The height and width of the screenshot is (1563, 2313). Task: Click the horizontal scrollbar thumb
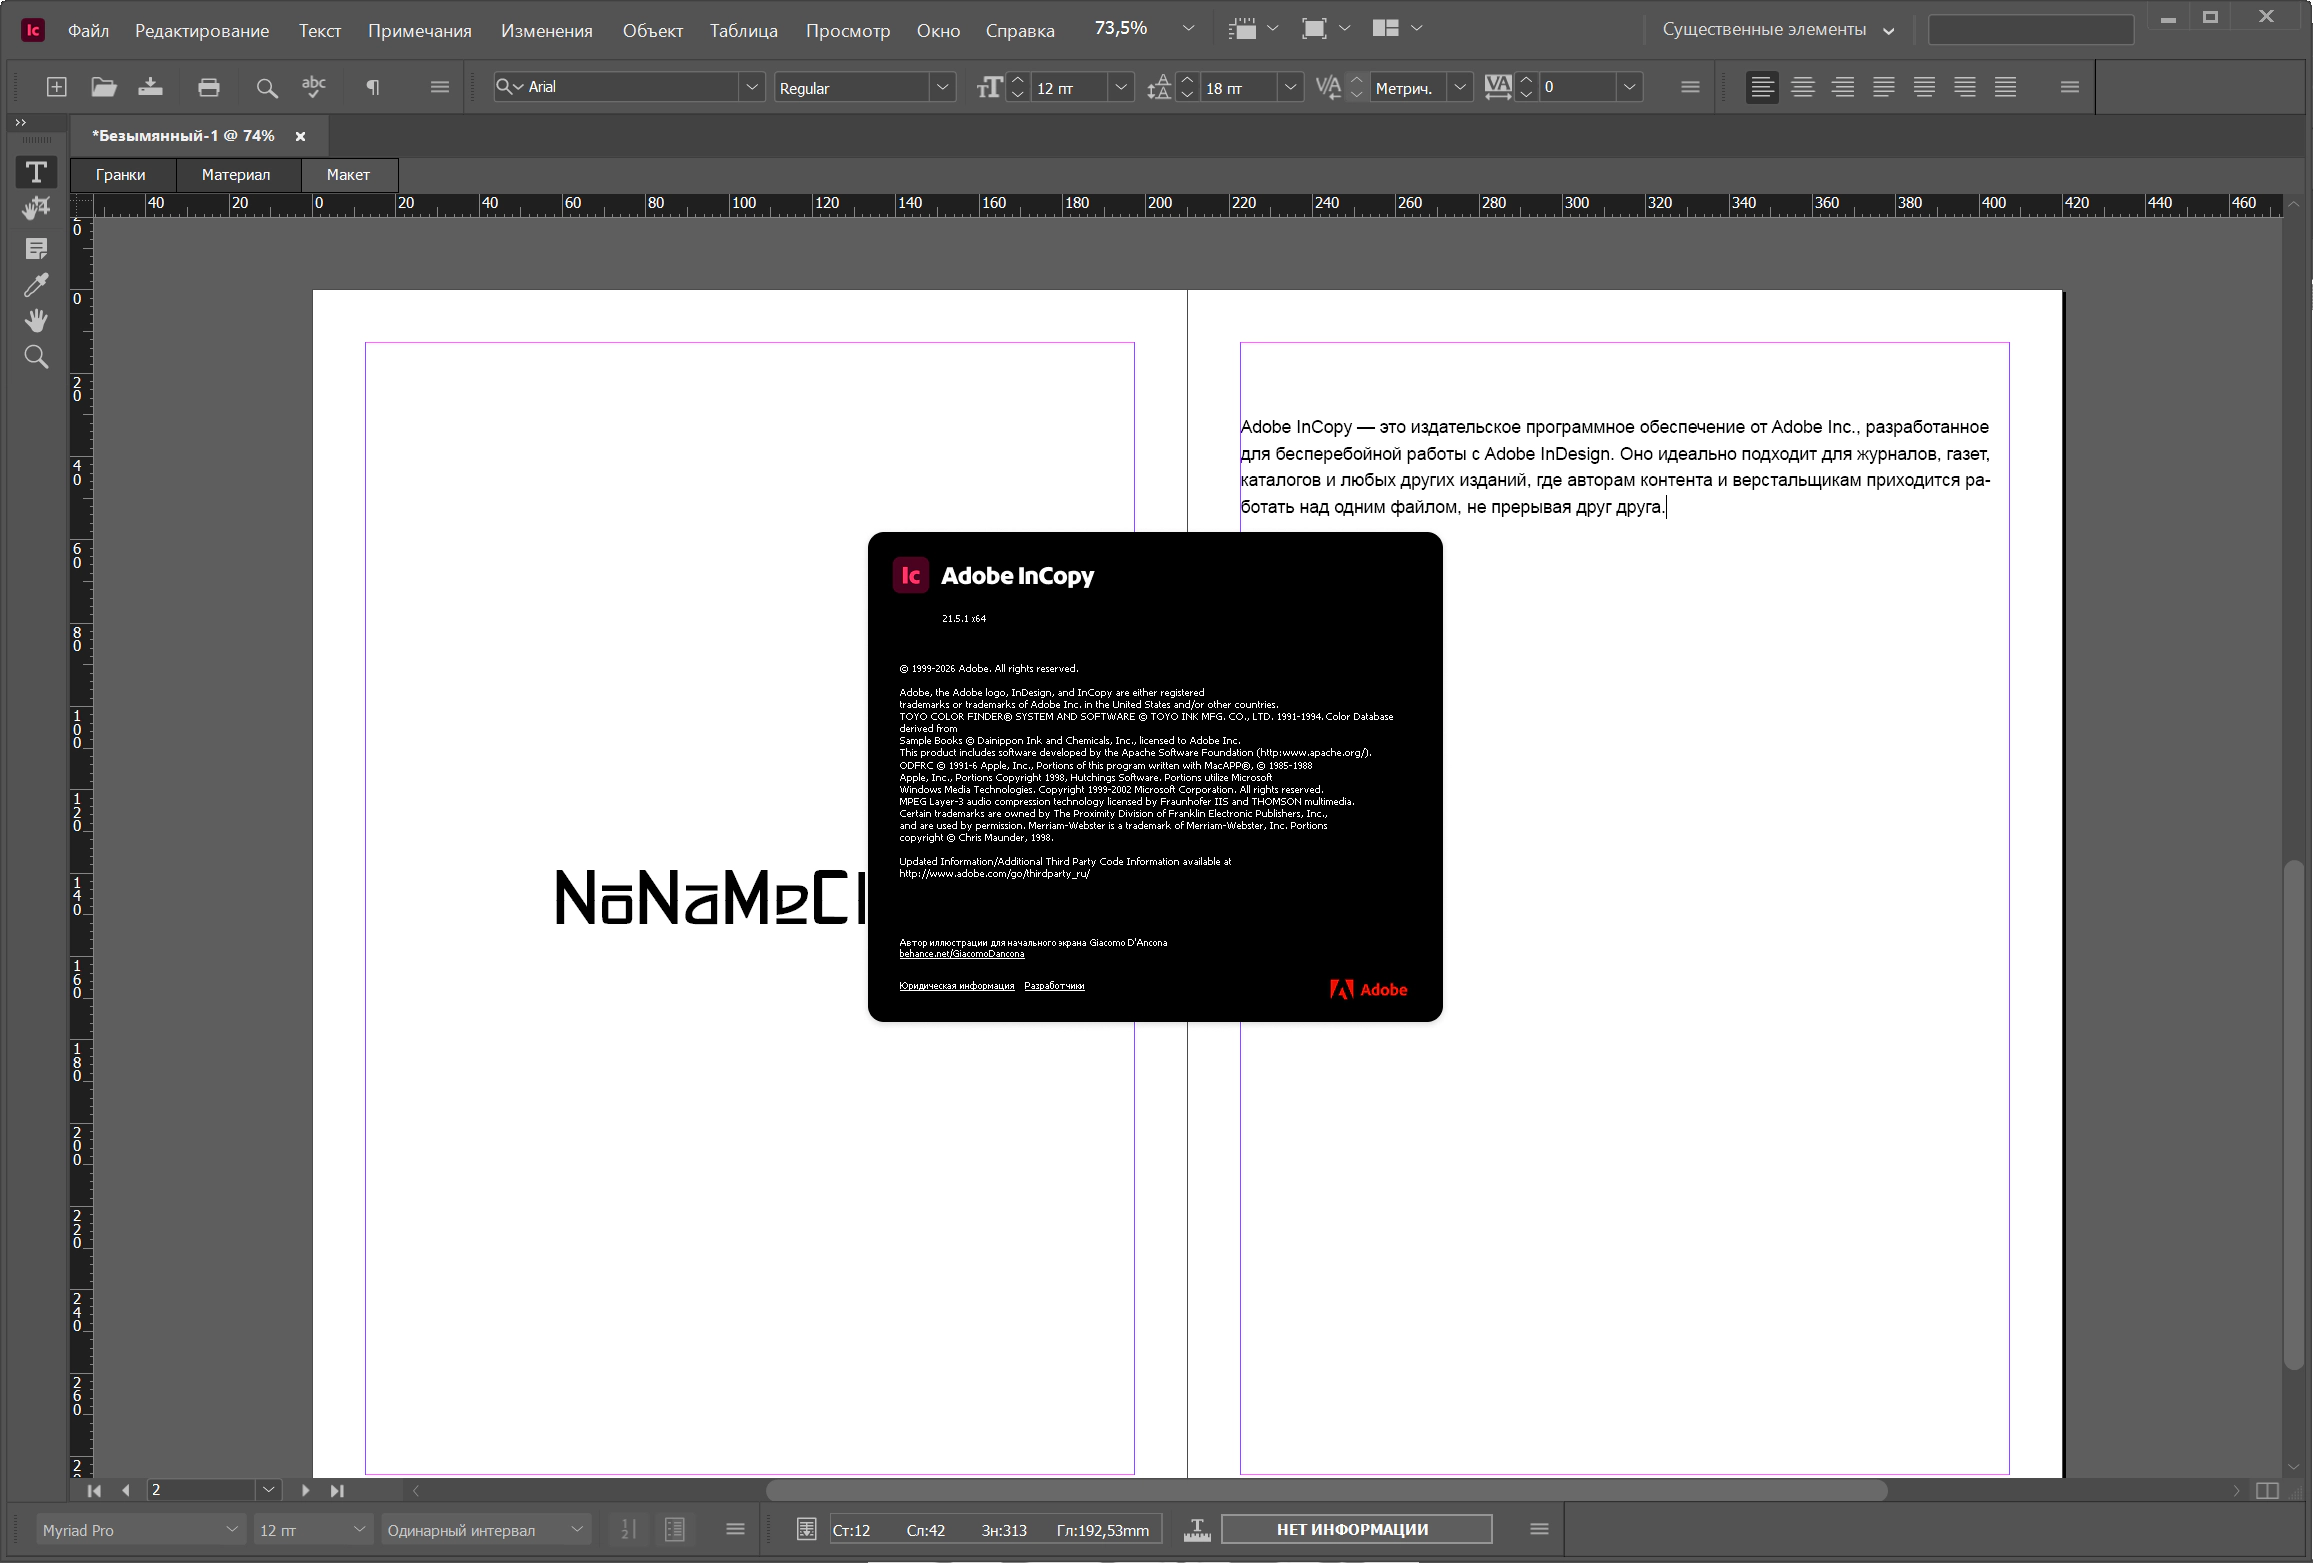click(1327, 1491)
